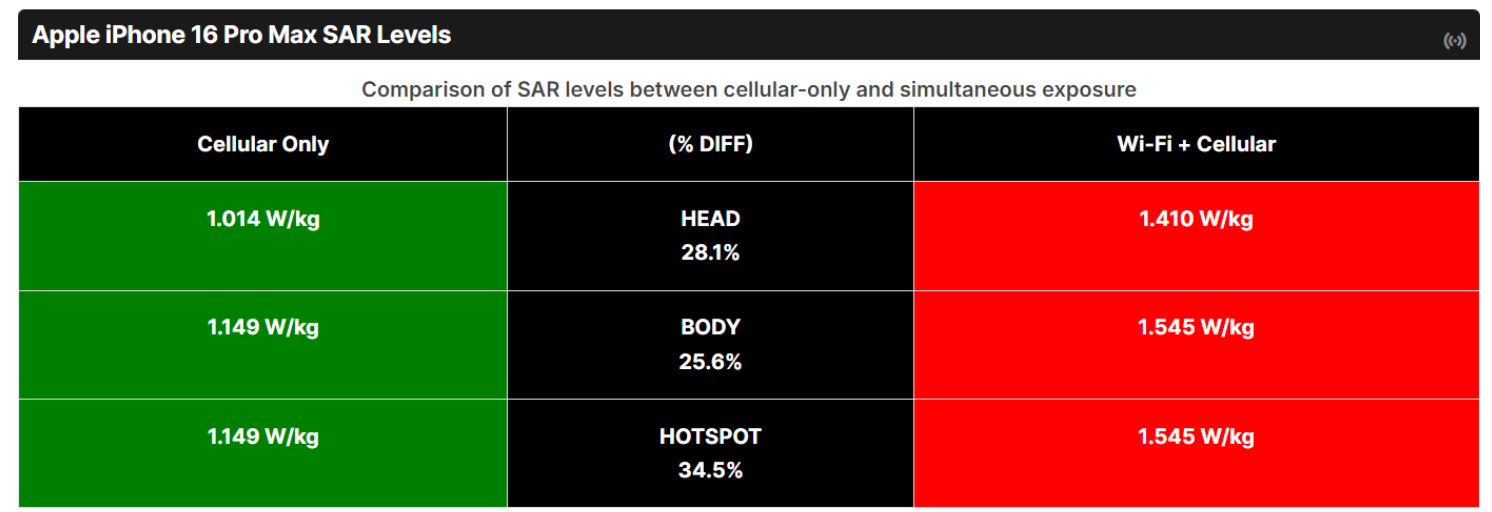Image resolution: width=1492 pixels, height=512 pixels.
Task: Click the 28.1% difference value
Action: (x=710, y=253)
